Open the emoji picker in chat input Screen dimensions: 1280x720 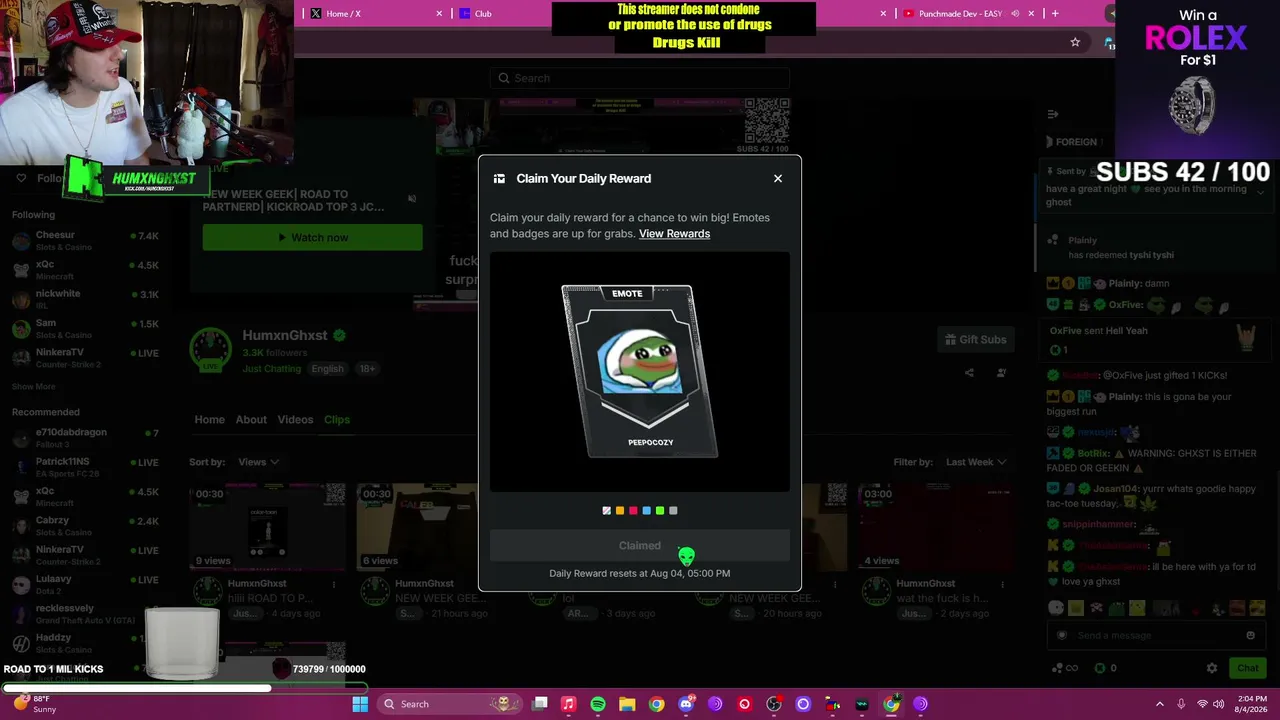(1250, 635)
